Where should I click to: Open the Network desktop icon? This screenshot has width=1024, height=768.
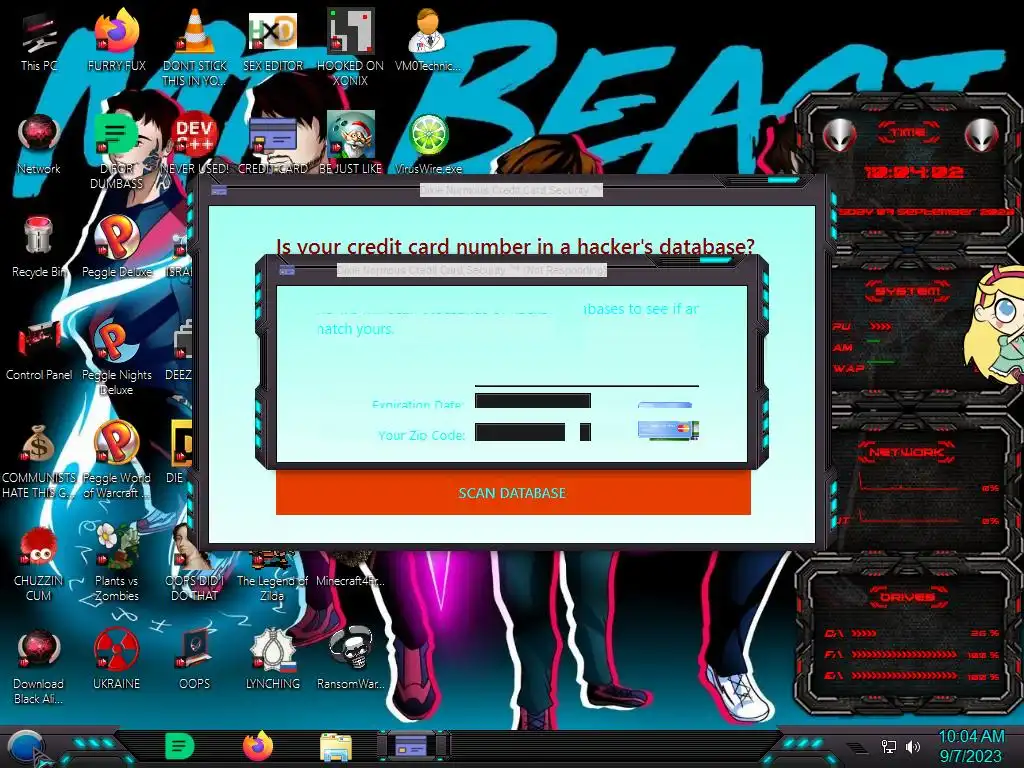pyautogui.click(x=39, y=144)
